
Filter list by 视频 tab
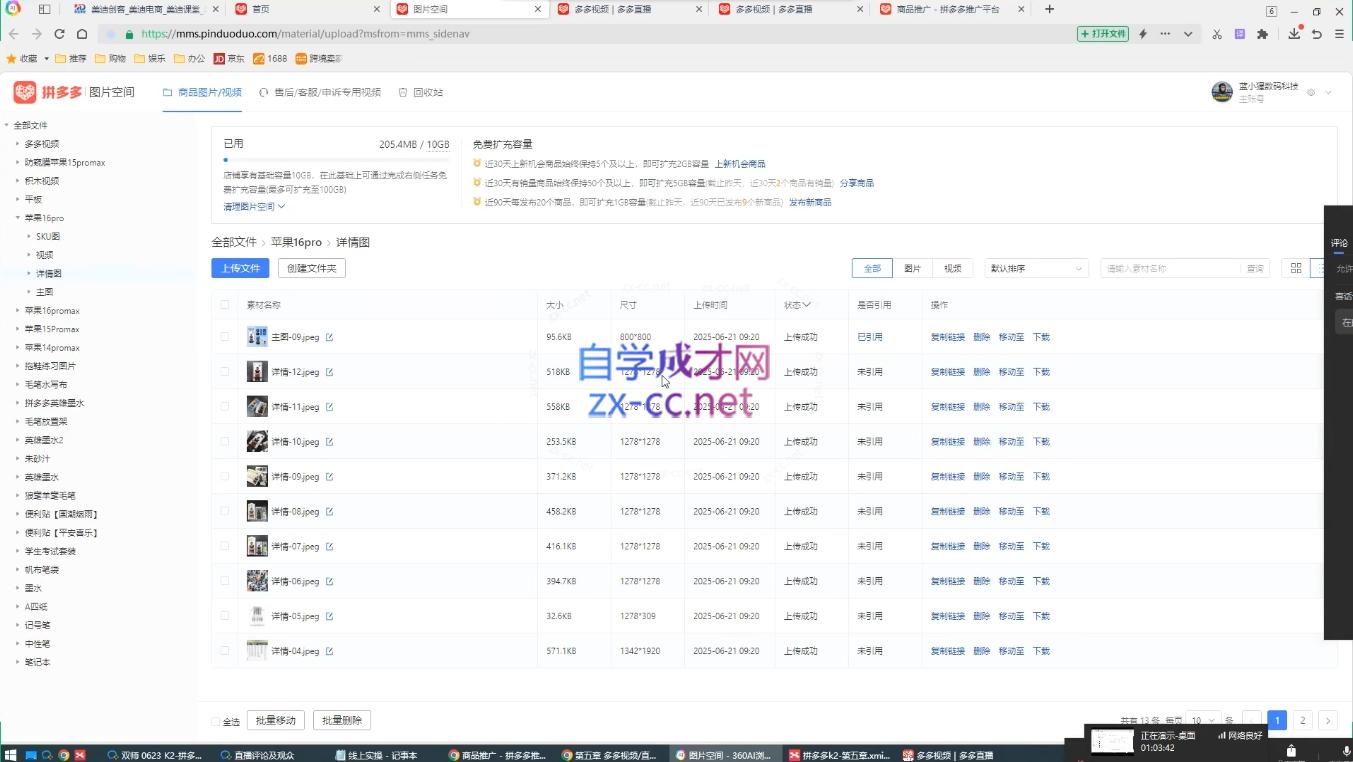coord(952,268)
